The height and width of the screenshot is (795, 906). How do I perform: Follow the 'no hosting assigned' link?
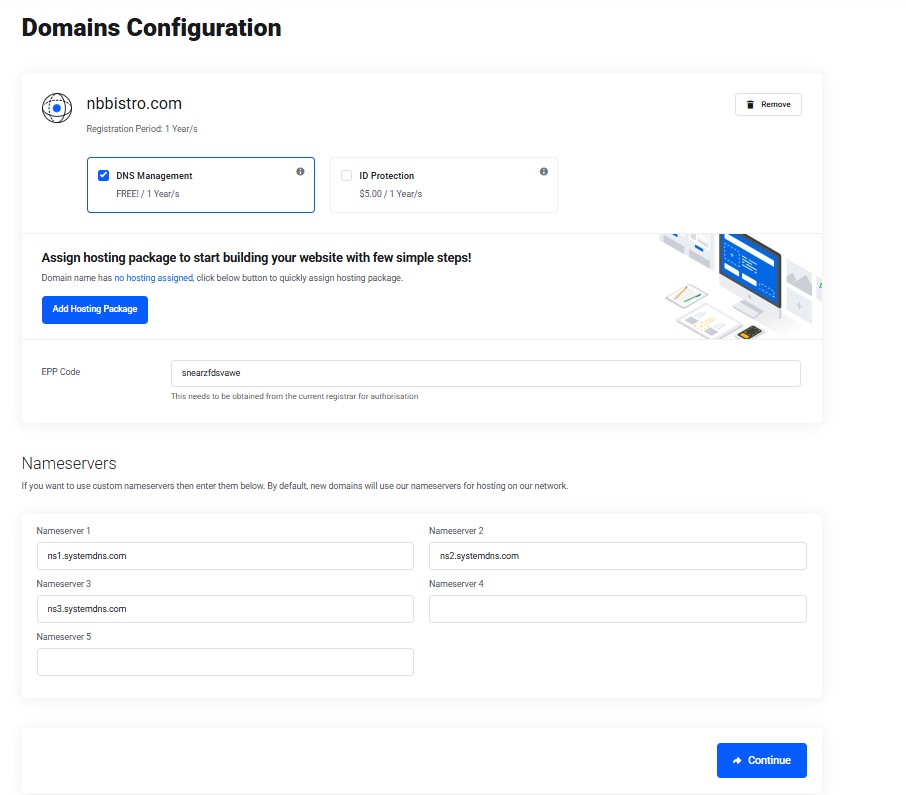(x=154, y=278)
